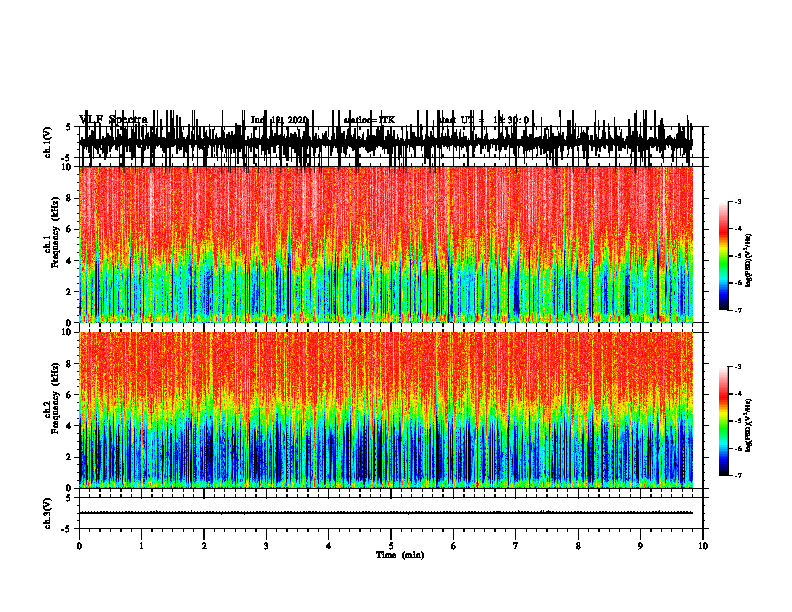
Task: Click the time axis tick label '0'
Action: [x=79, y=546]
